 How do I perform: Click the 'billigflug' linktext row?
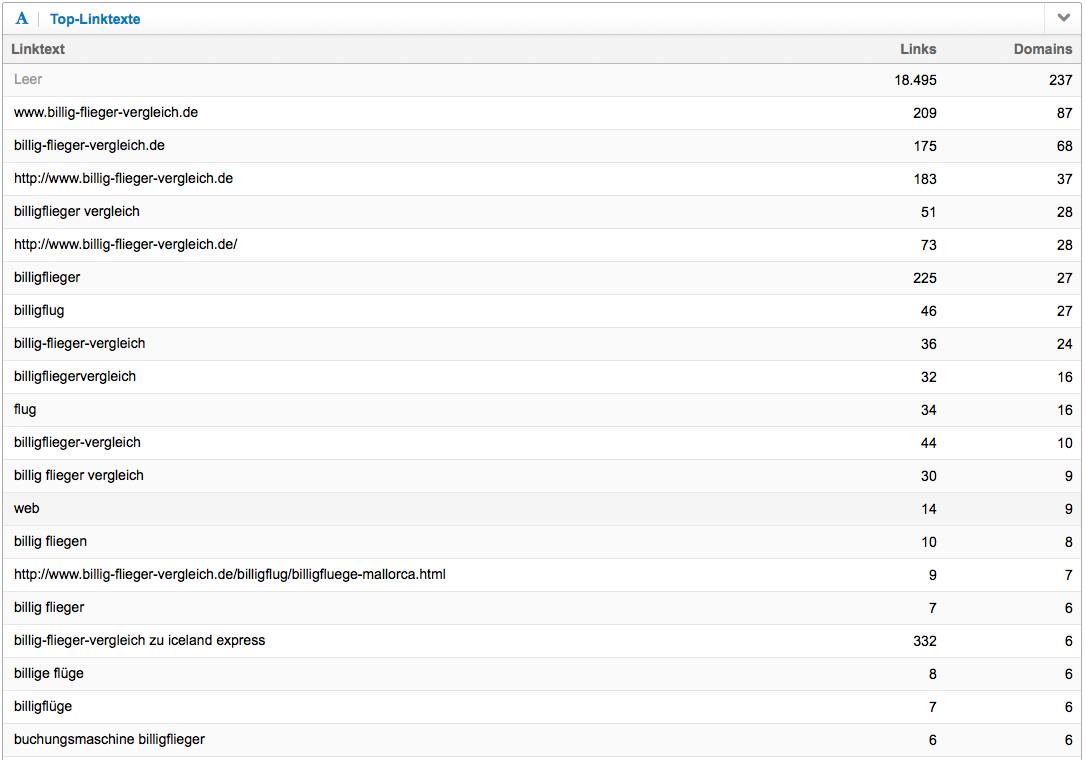pos(39,310)
